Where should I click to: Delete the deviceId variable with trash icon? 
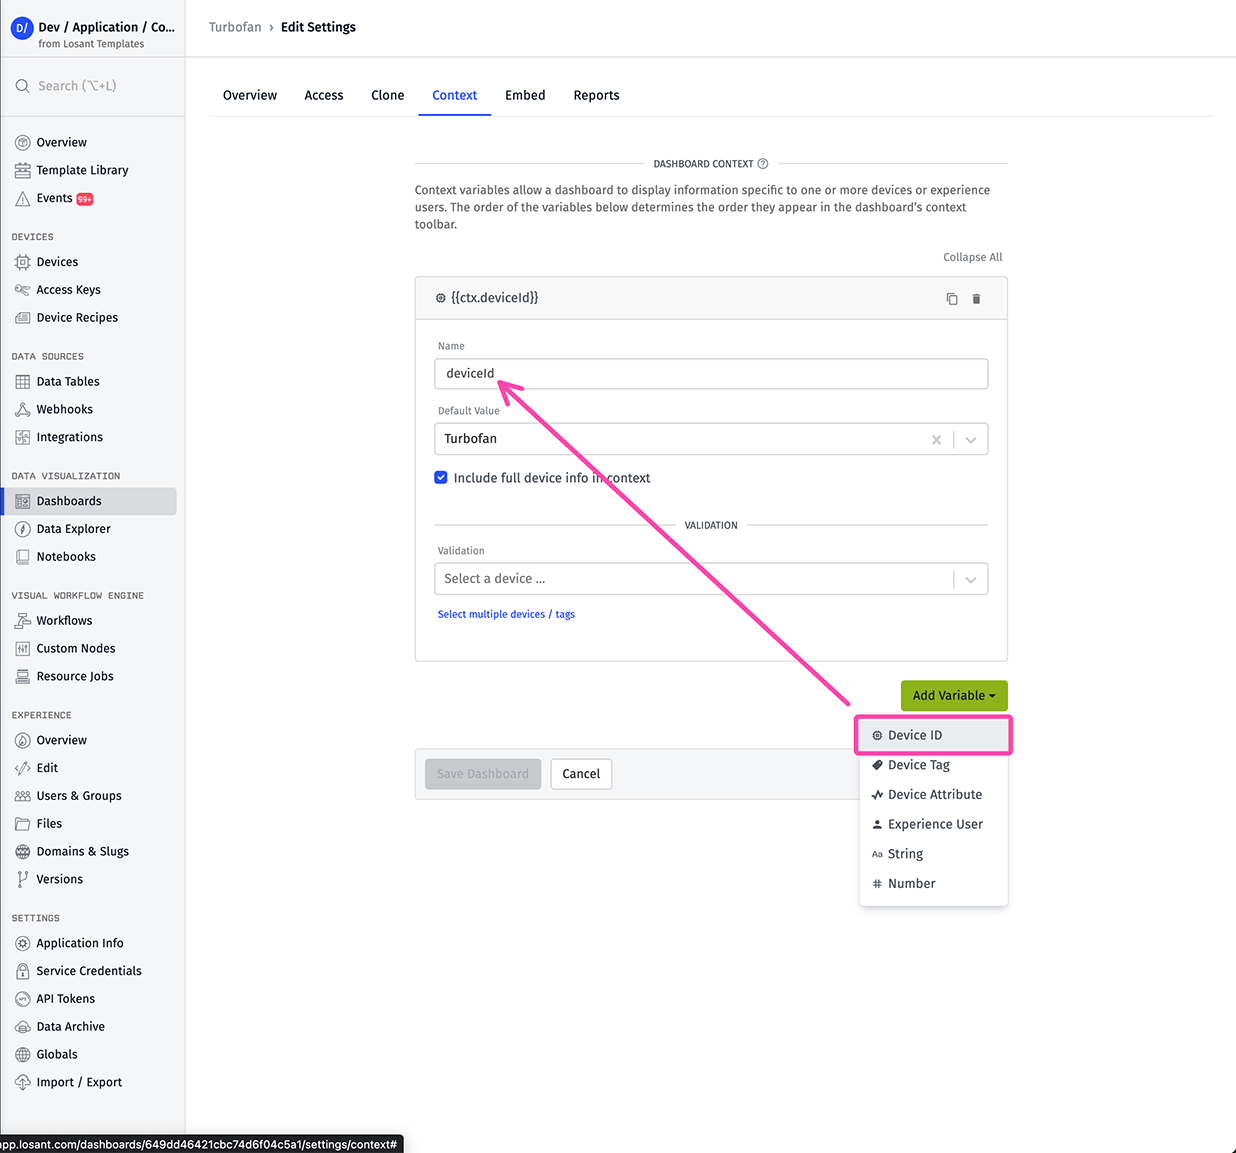click(x=976, y=299)
